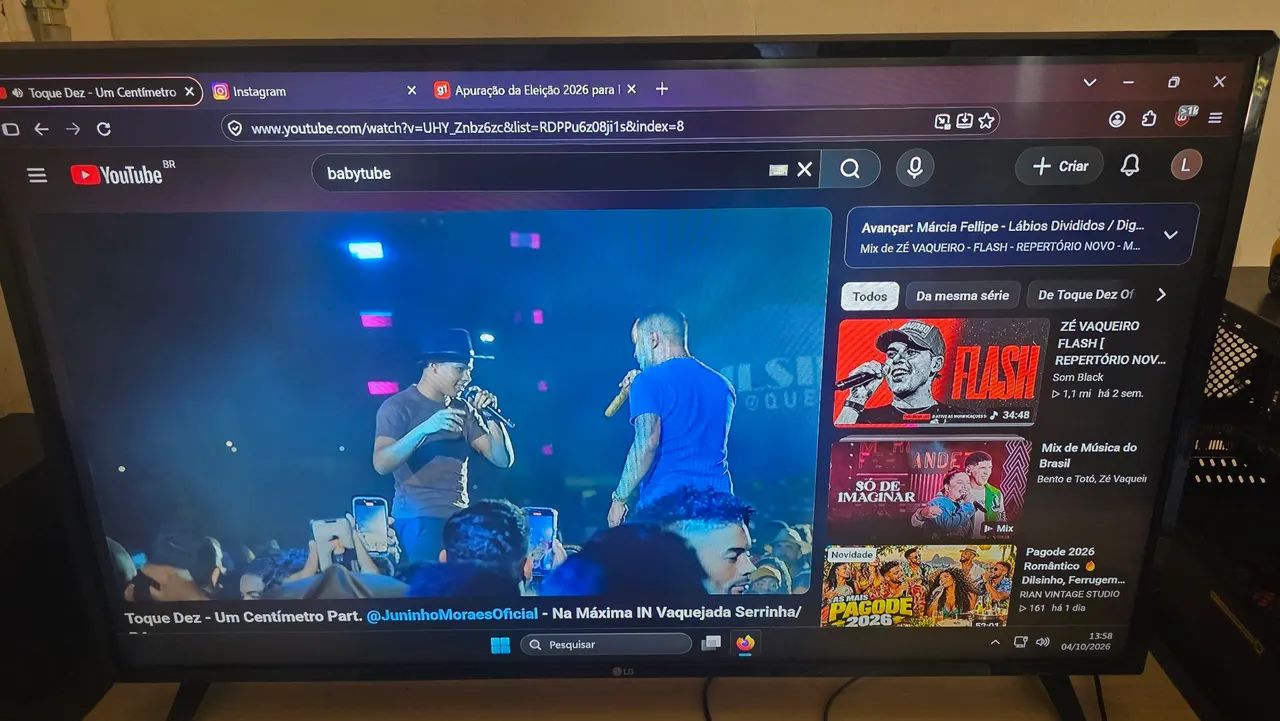Click the Som Black channel name
Screen dimensions: 1280x721
pyautogui.click(x=1077, y=378)
